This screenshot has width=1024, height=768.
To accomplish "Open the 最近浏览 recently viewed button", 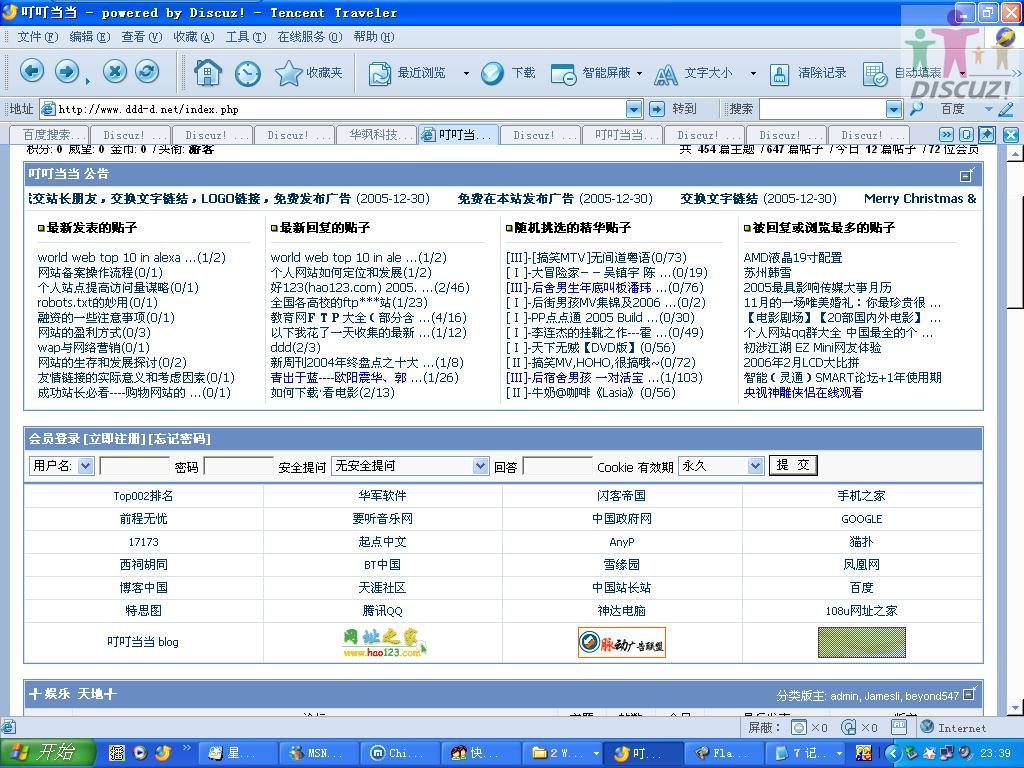I will (407, 73).
